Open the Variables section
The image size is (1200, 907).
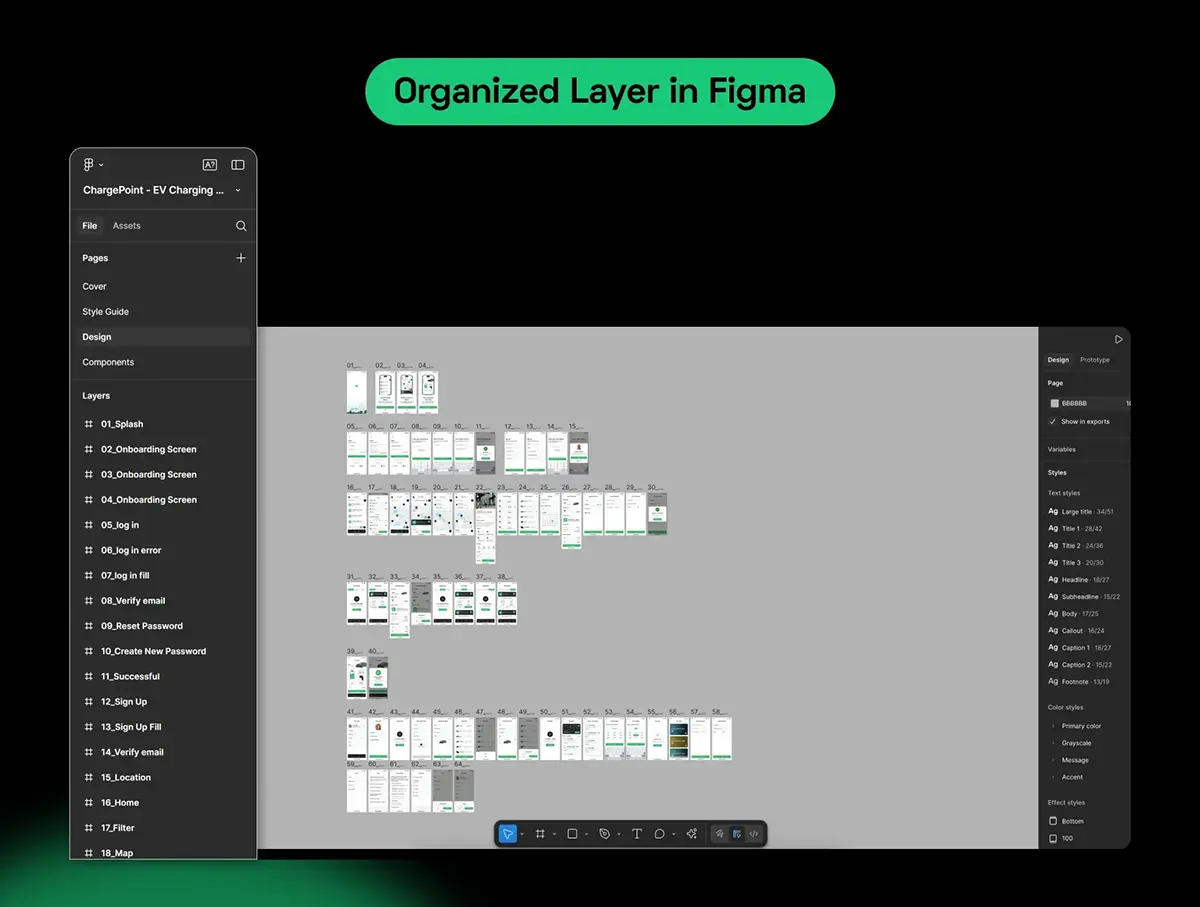pos(1062,449)
